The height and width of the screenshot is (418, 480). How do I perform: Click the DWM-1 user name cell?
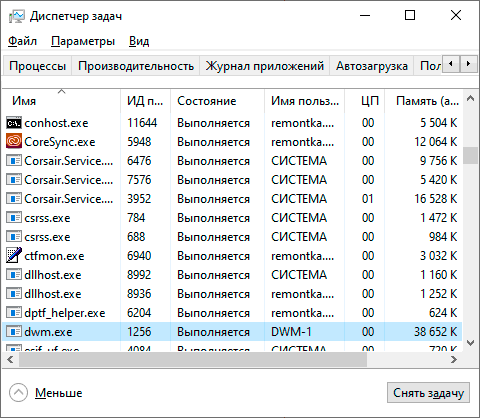point(291,332)
